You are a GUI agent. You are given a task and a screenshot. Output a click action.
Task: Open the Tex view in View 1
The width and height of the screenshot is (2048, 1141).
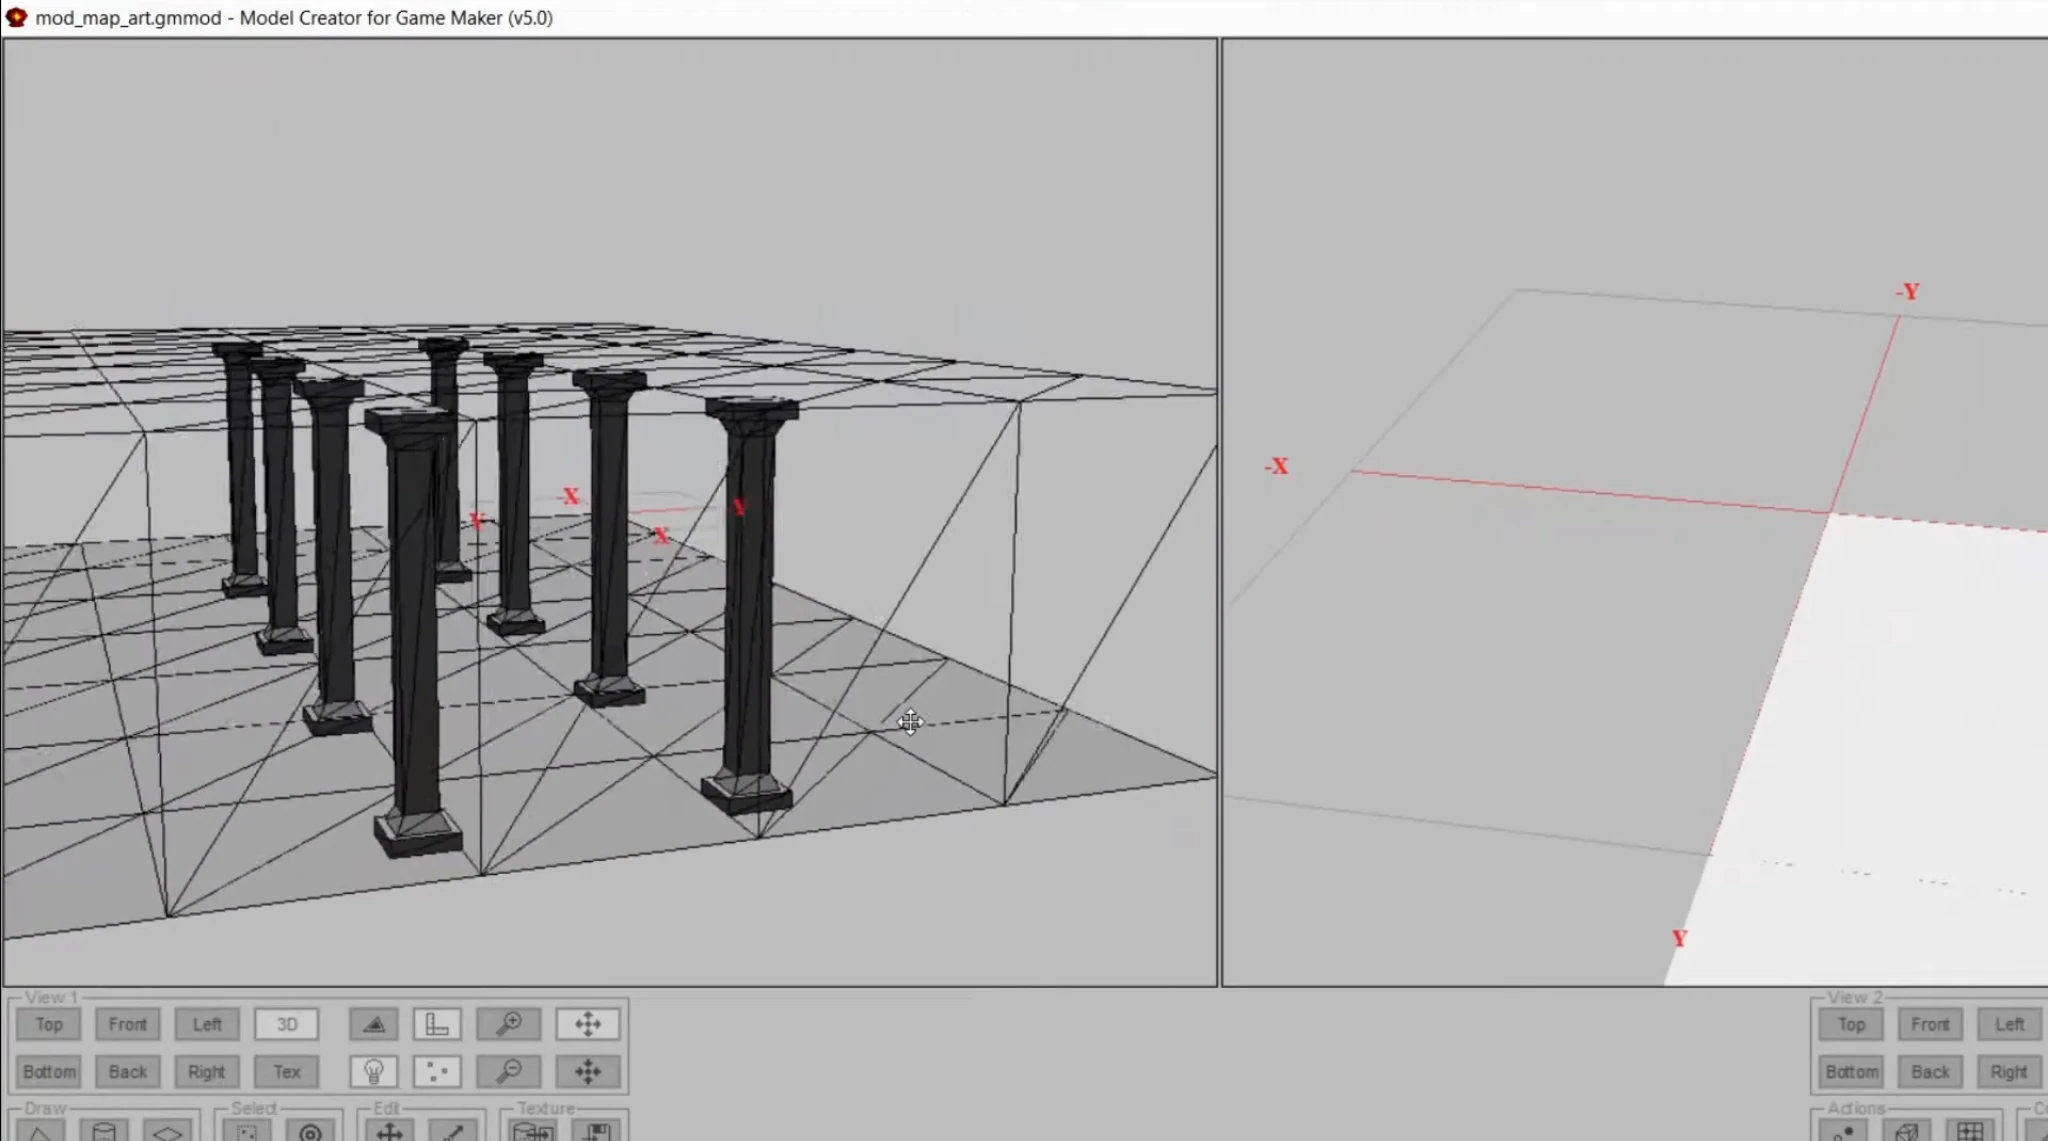coord(287,1072)
